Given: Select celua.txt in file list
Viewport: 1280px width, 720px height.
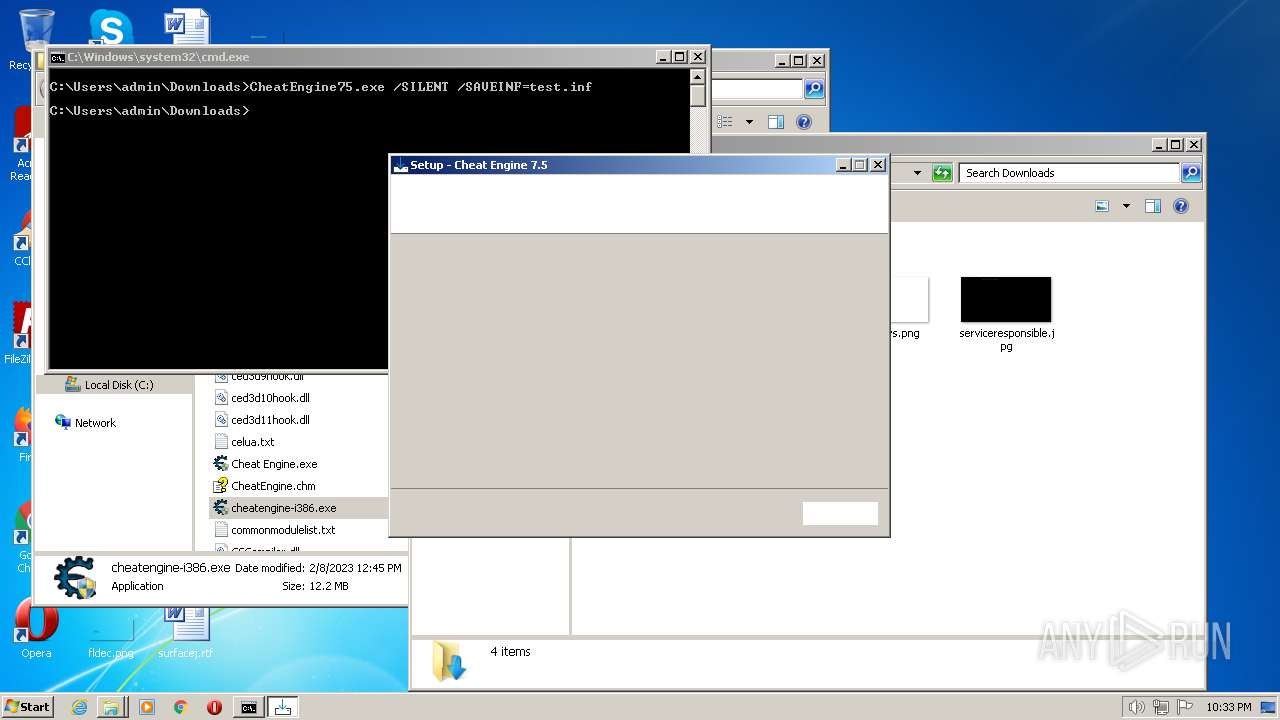Looking at the screenshot, I should click(252, 442).
